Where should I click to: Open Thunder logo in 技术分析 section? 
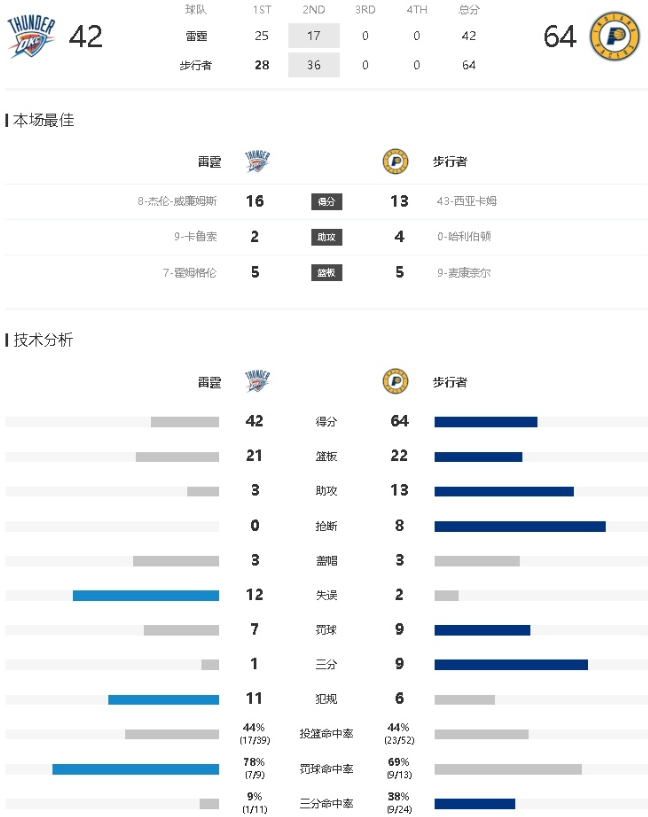257,381
